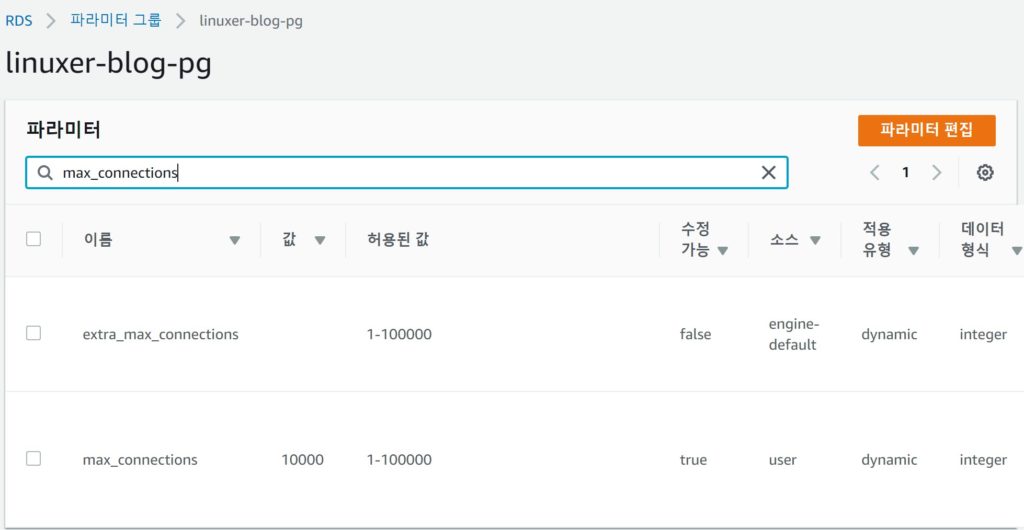The image size is (1024, 530).
Task: Check the extra_max_connections row checkbox
Action: 34,333
